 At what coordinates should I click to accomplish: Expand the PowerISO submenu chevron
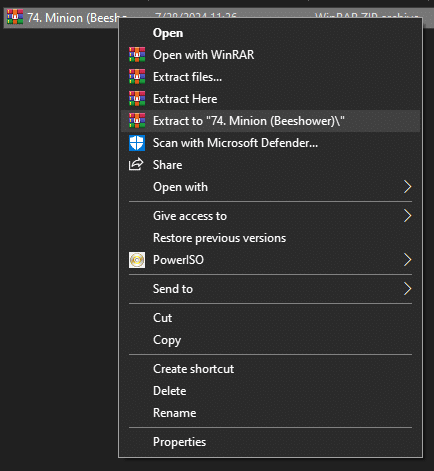tap(407, 260)
